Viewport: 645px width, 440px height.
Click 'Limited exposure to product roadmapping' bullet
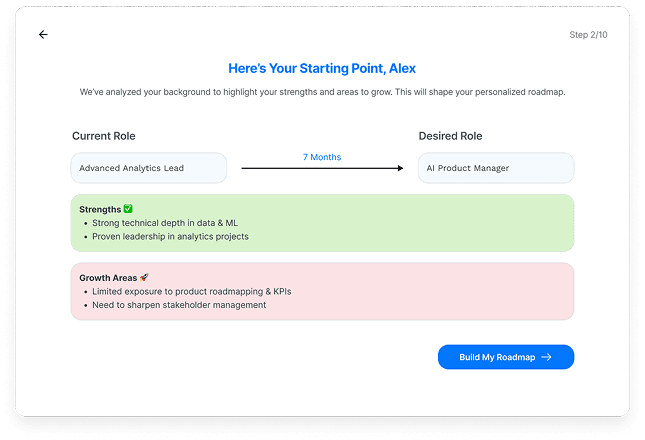click(x=191, y=291)
